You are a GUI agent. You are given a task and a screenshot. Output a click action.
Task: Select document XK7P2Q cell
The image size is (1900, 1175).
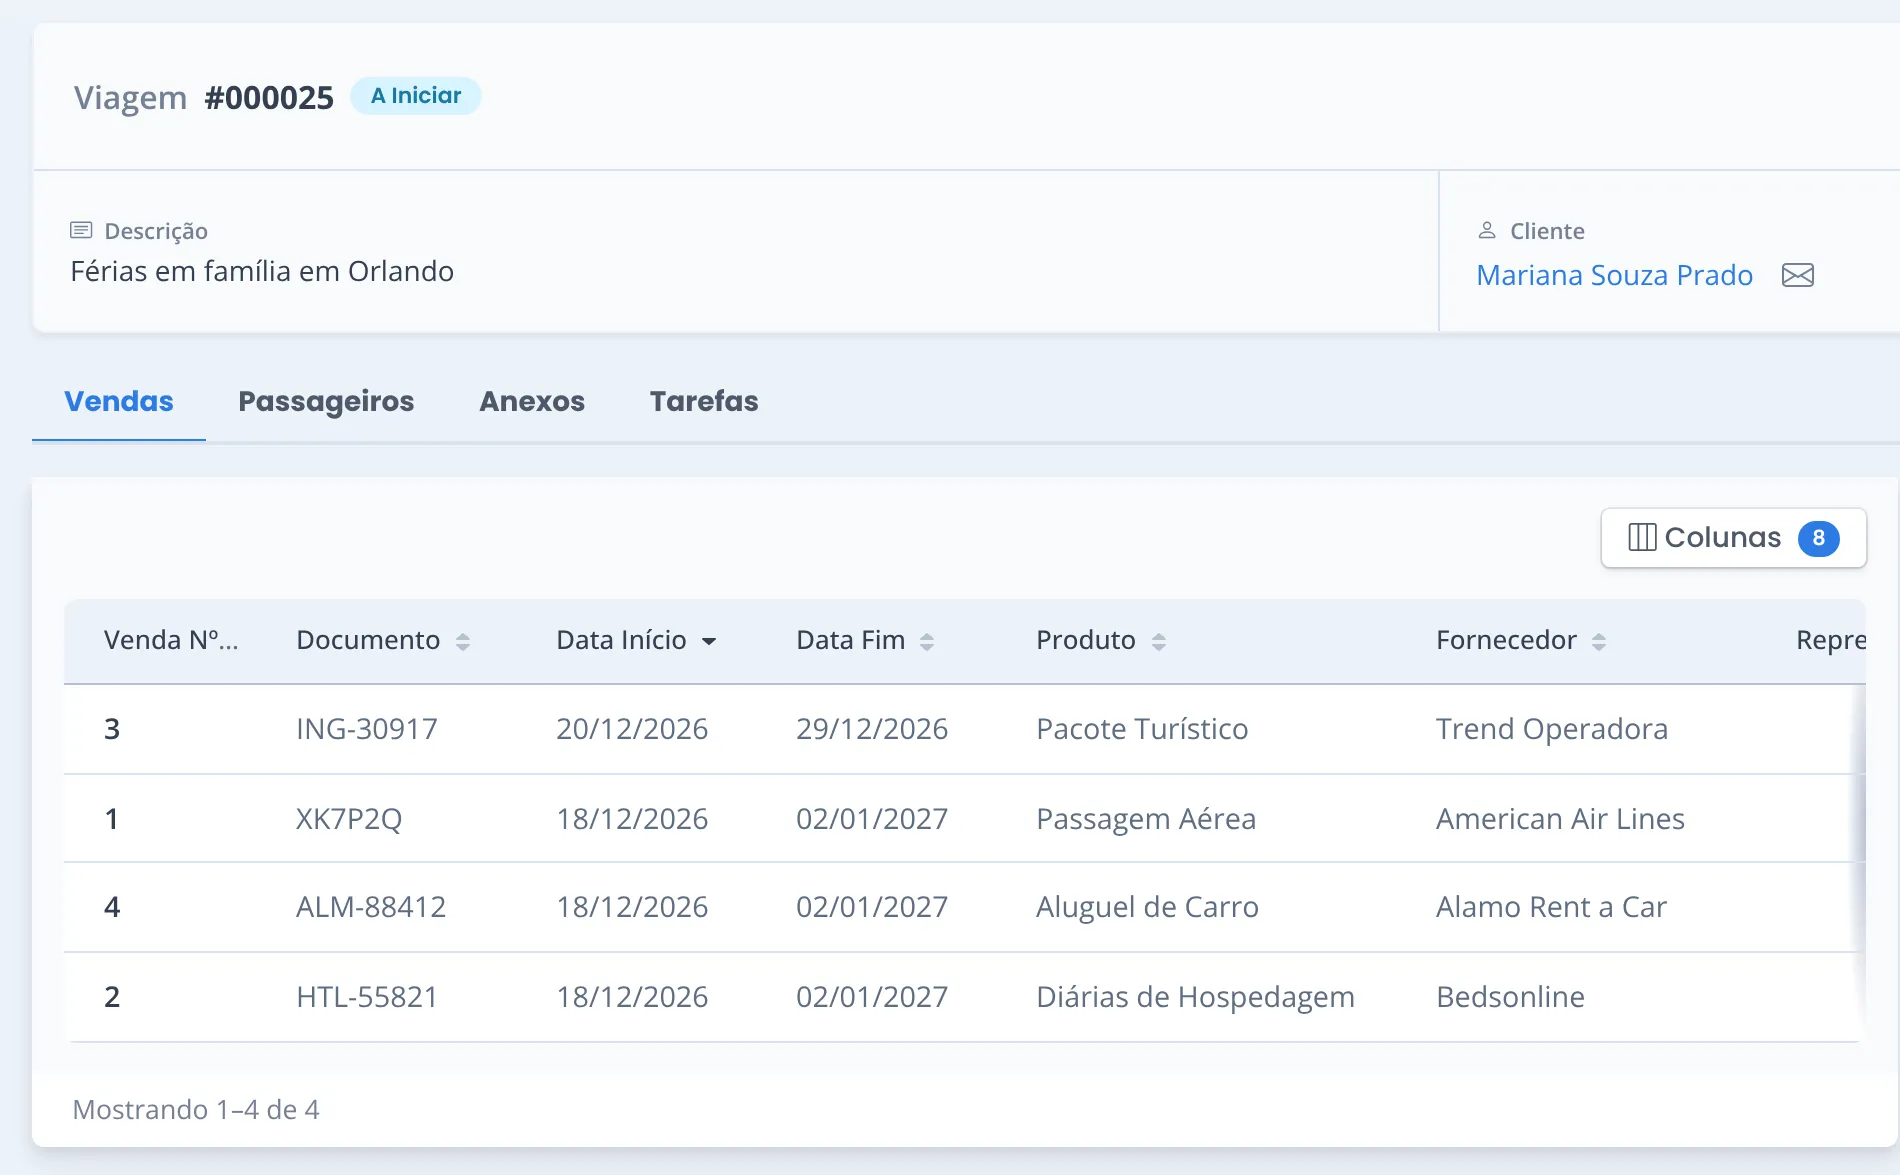[348, 819]
